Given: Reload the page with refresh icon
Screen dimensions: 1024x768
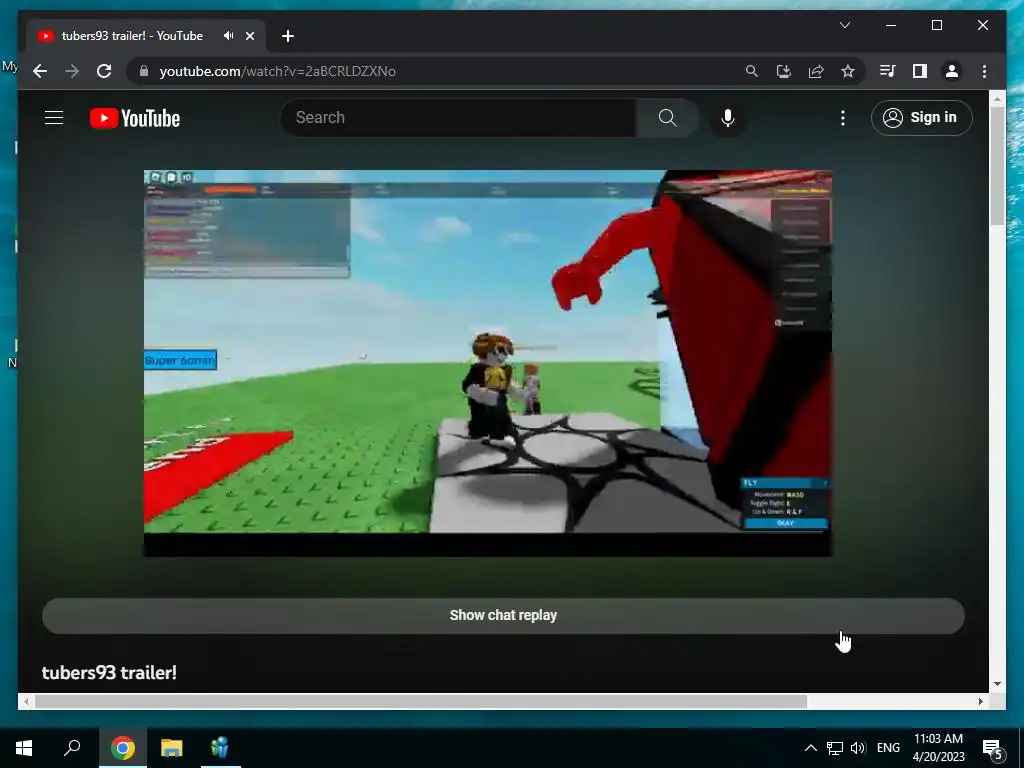Looking at the screenshot, I should (104, 71).
